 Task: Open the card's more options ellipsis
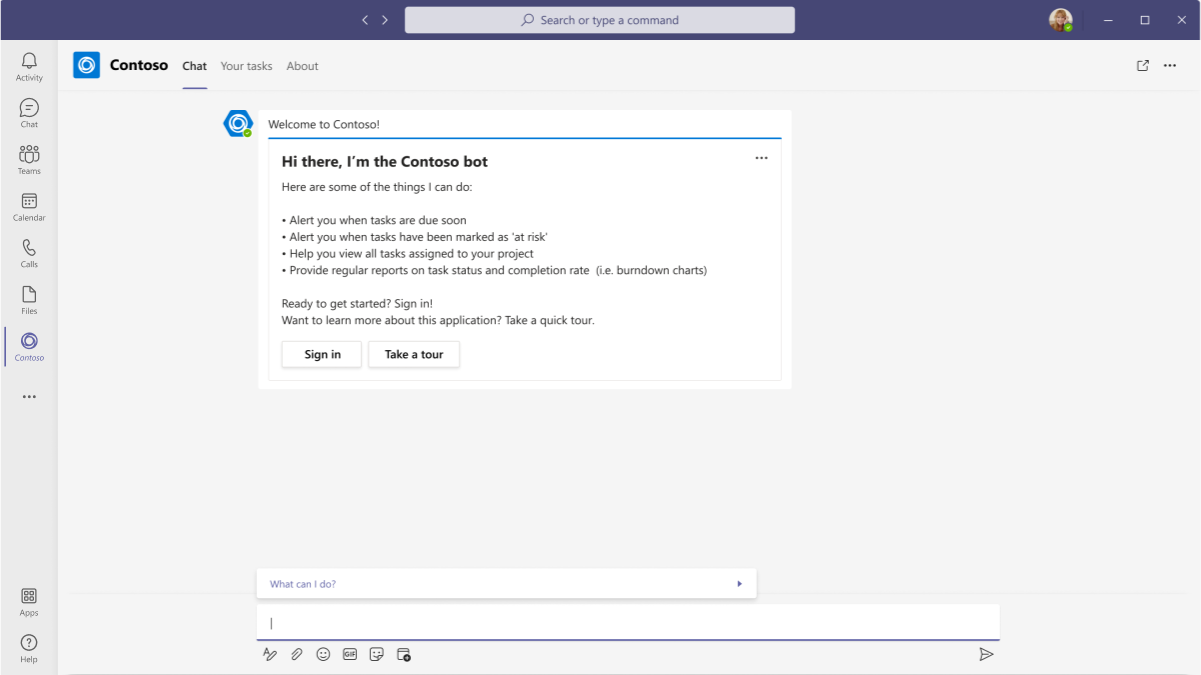761,158
